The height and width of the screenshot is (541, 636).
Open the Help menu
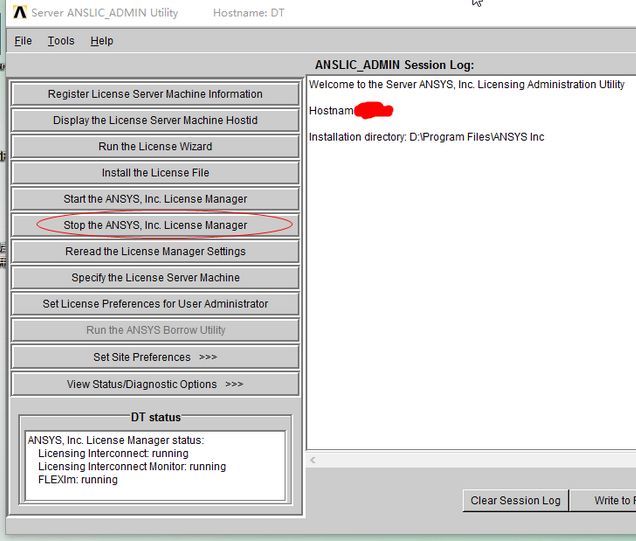102,41
